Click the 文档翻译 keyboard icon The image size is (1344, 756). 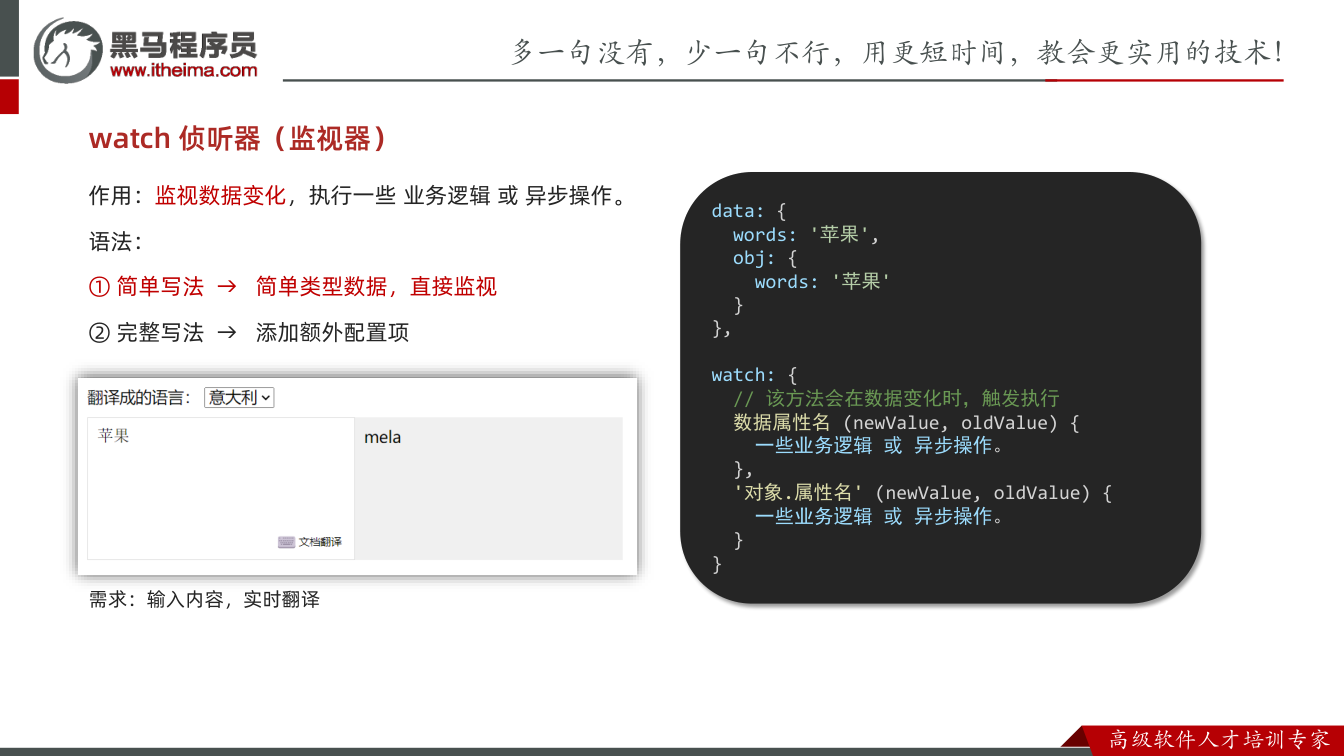coord(287,542)
